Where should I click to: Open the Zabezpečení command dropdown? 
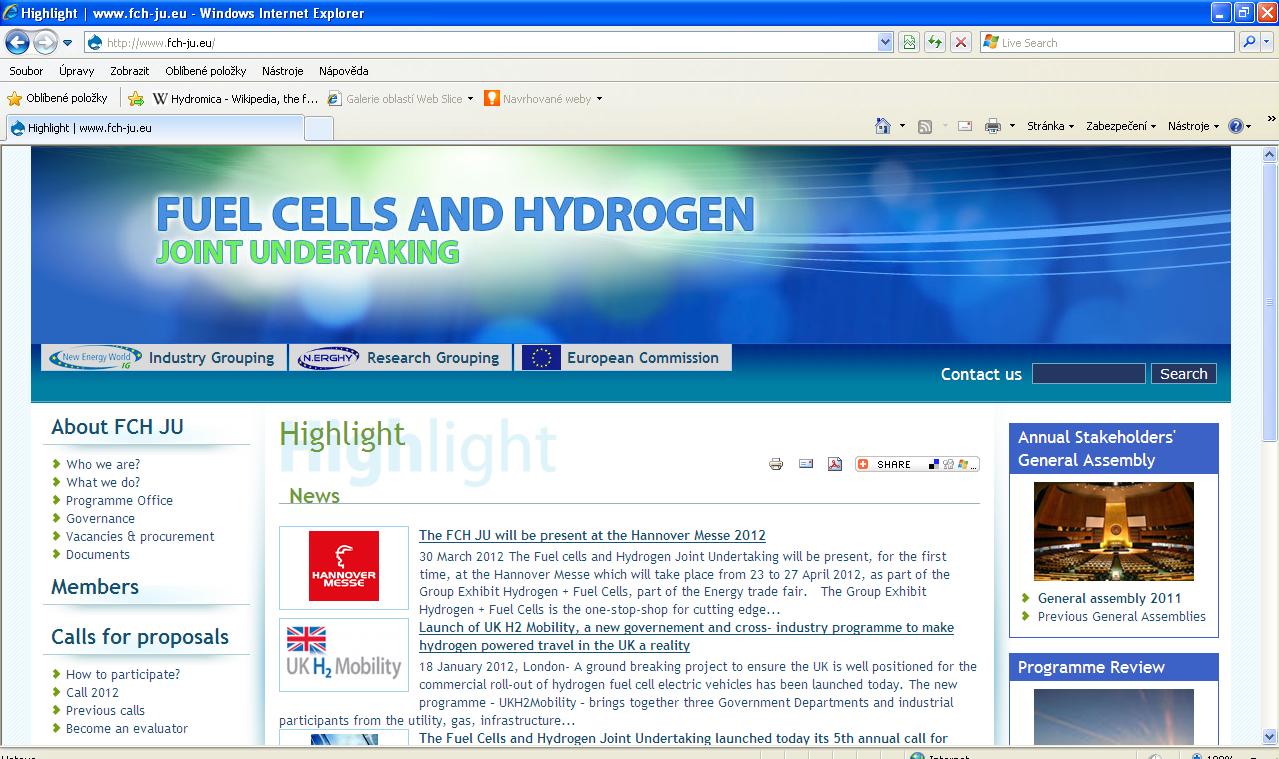pyautogui.click(x=1121, y=126)
